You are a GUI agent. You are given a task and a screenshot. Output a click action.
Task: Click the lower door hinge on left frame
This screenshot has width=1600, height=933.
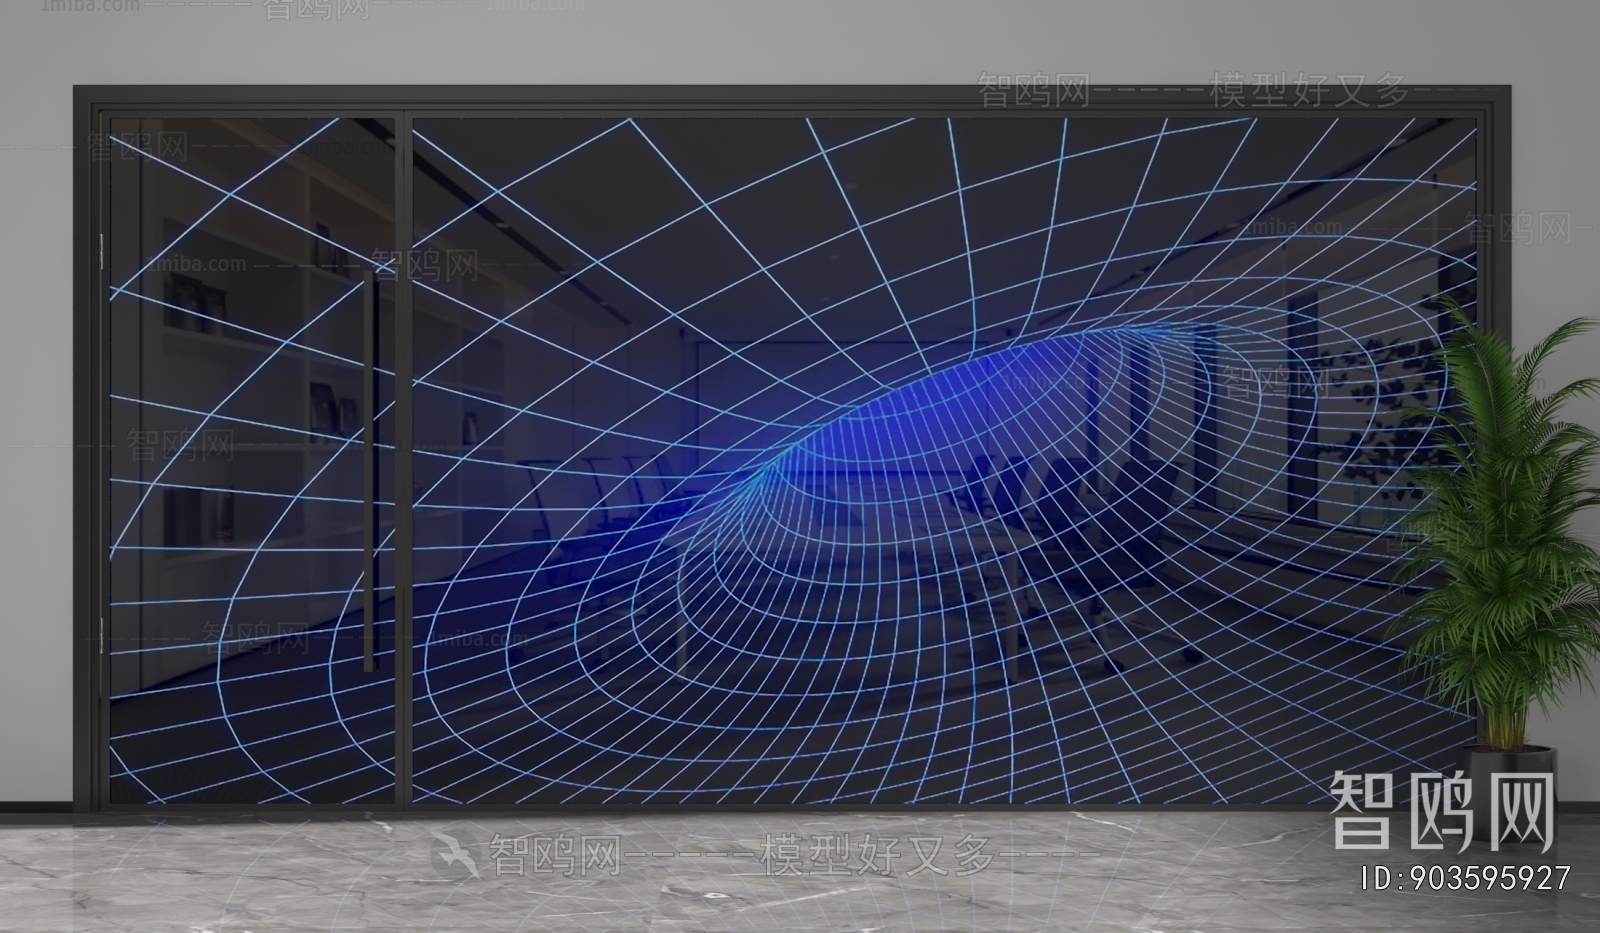click(102, 630)
